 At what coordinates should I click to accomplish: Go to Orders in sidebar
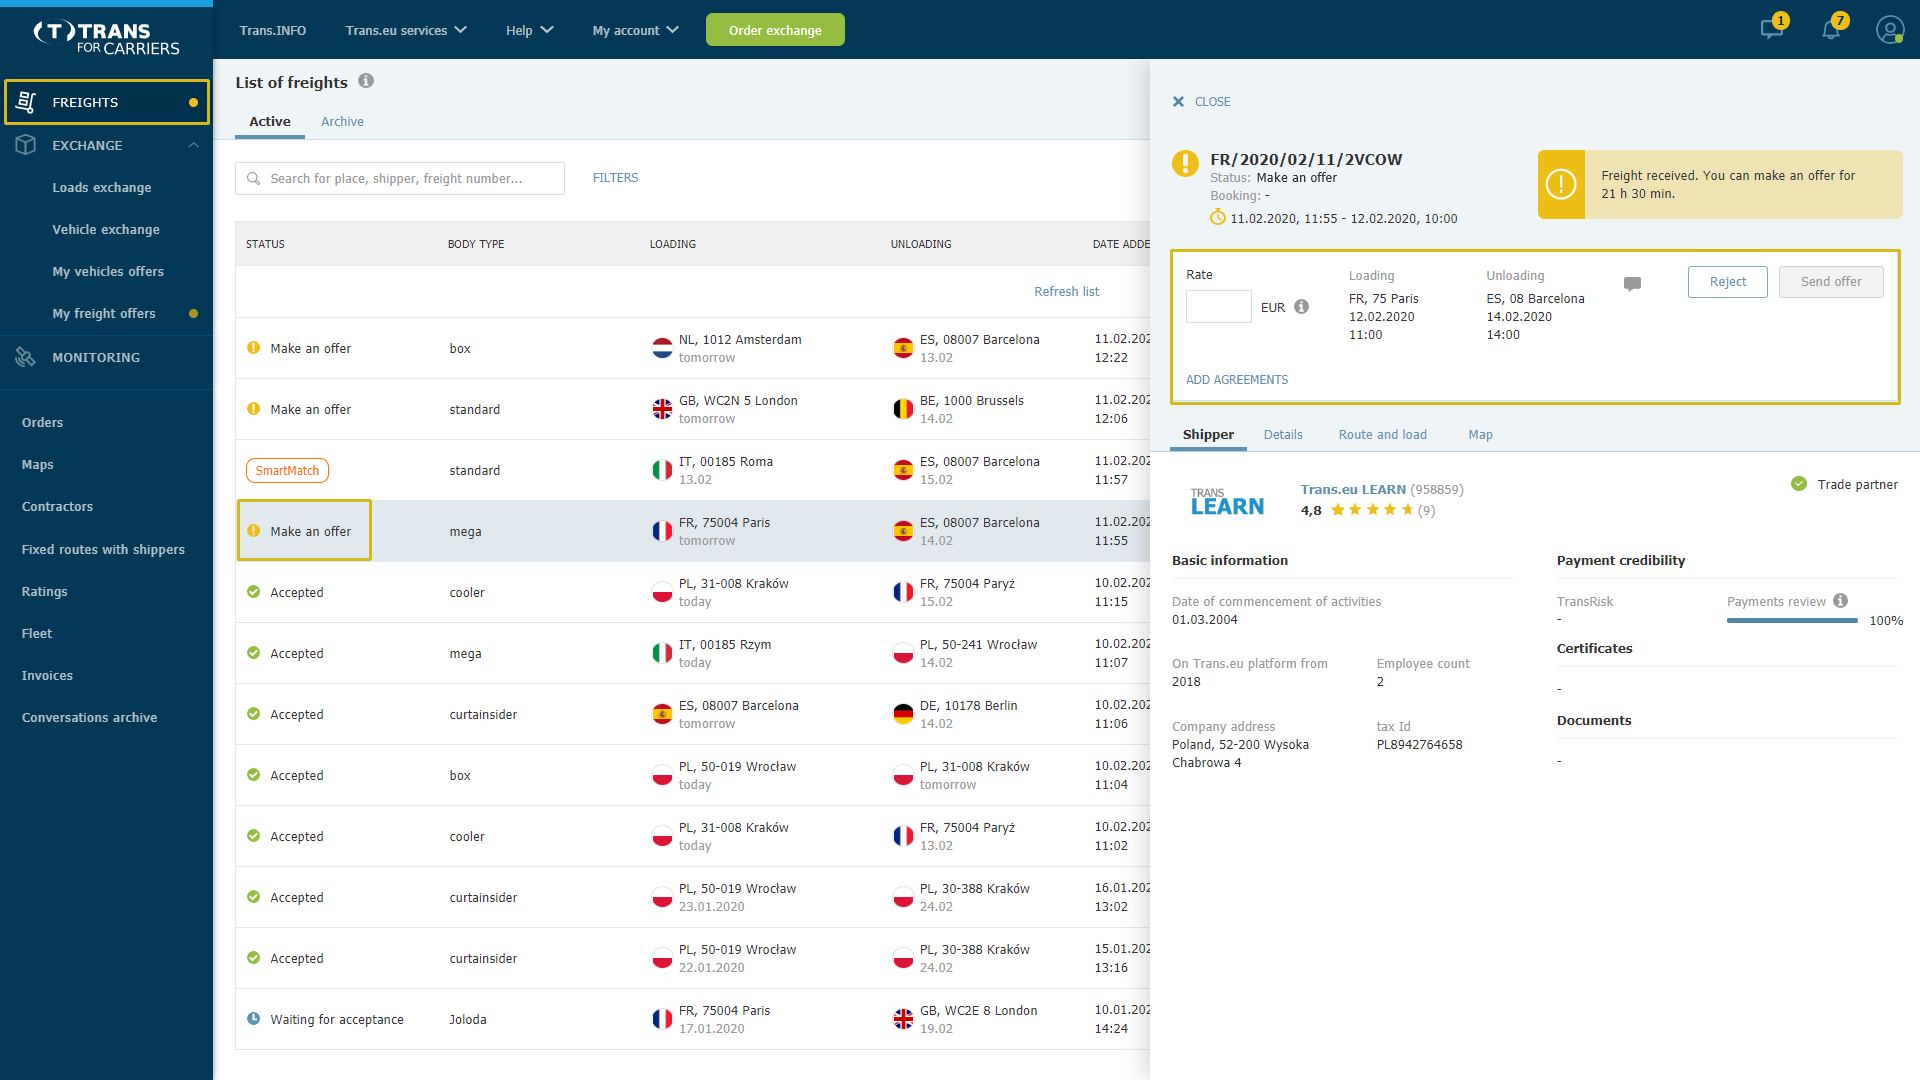42,422
